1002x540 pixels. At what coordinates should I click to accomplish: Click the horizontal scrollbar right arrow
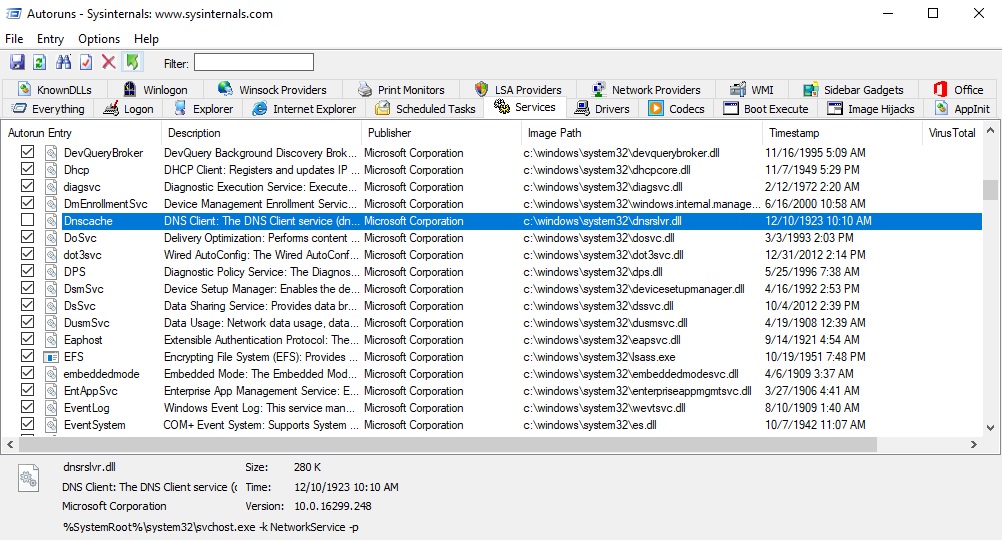974,444
